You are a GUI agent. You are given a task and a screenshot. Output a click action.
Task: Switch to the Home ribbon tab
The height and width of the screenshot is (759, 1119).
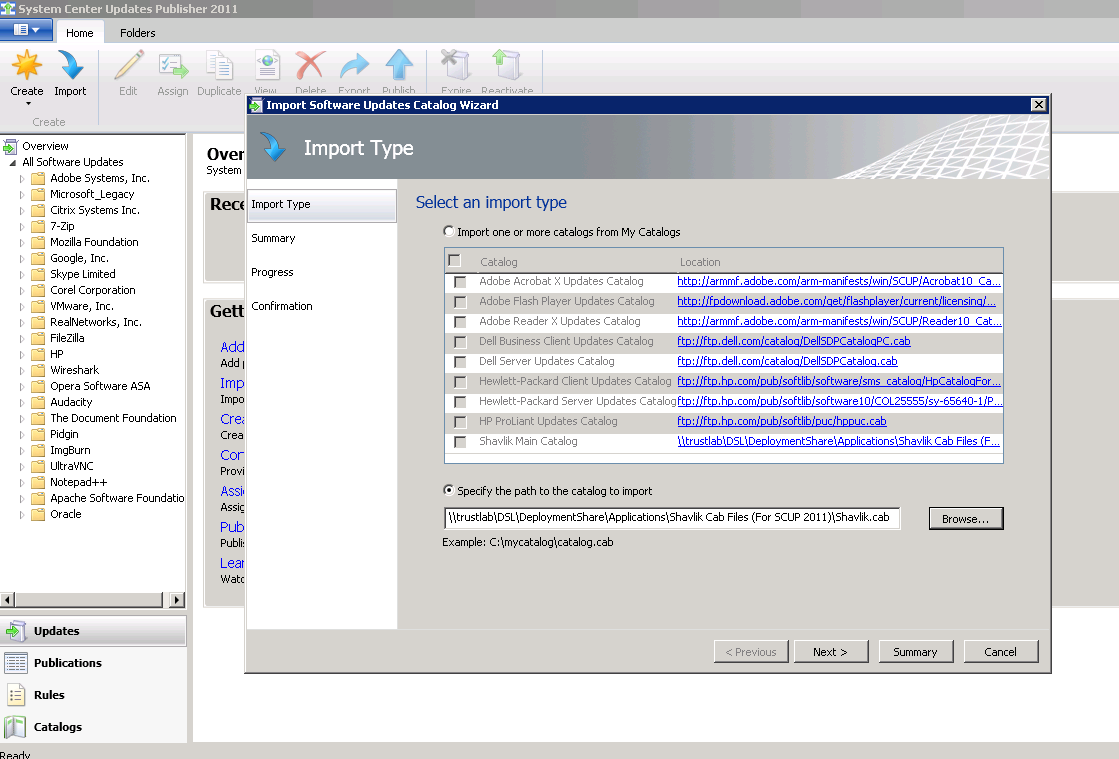point(79,33)
